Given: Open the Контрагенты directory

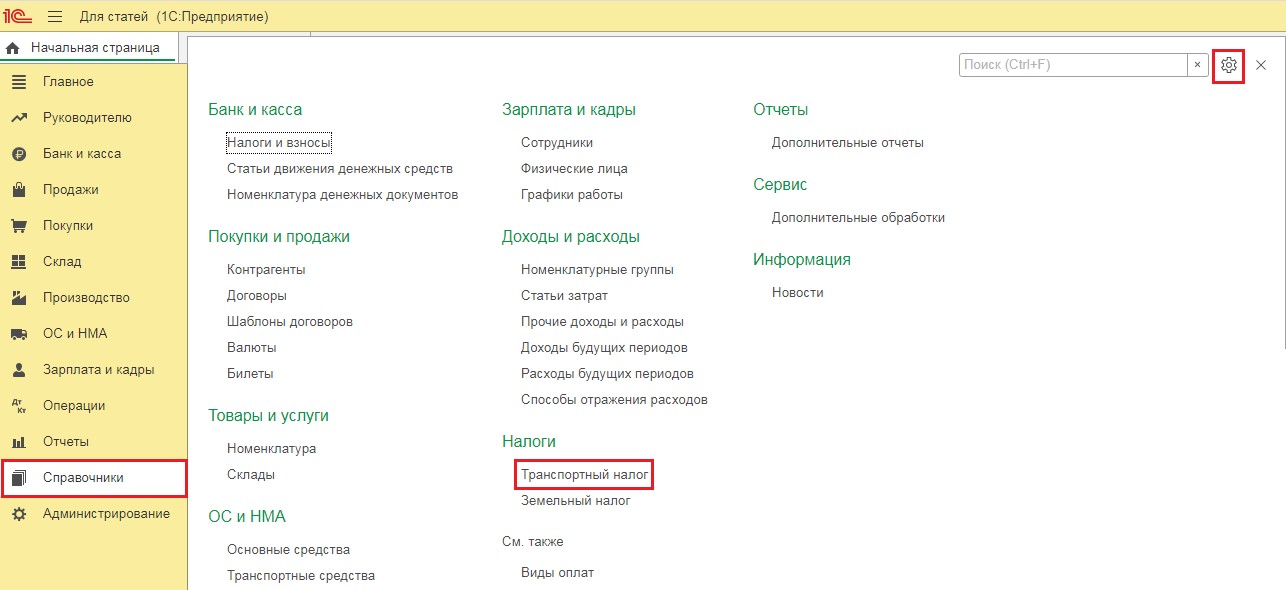Looking at the screenshot, I should 266,270.
